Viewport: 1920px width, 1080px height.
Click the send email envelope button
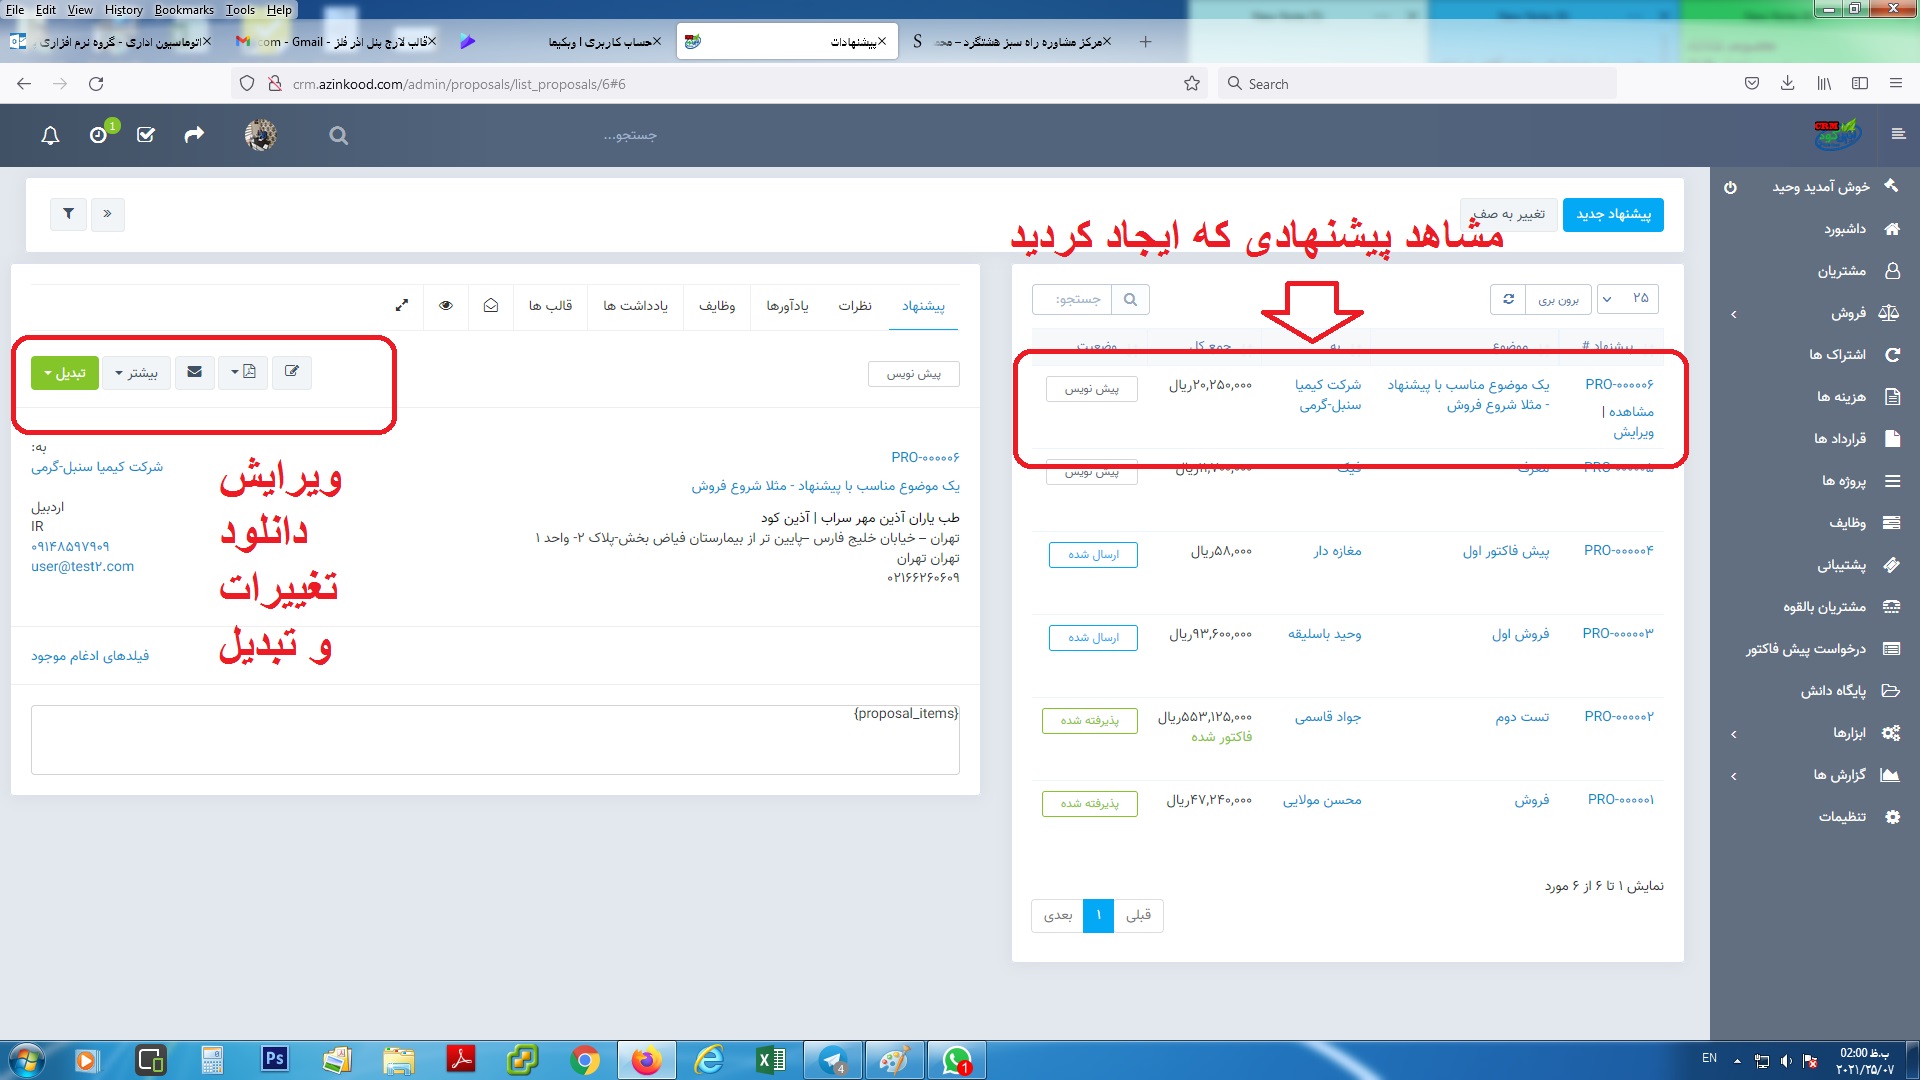click(195, 372)
